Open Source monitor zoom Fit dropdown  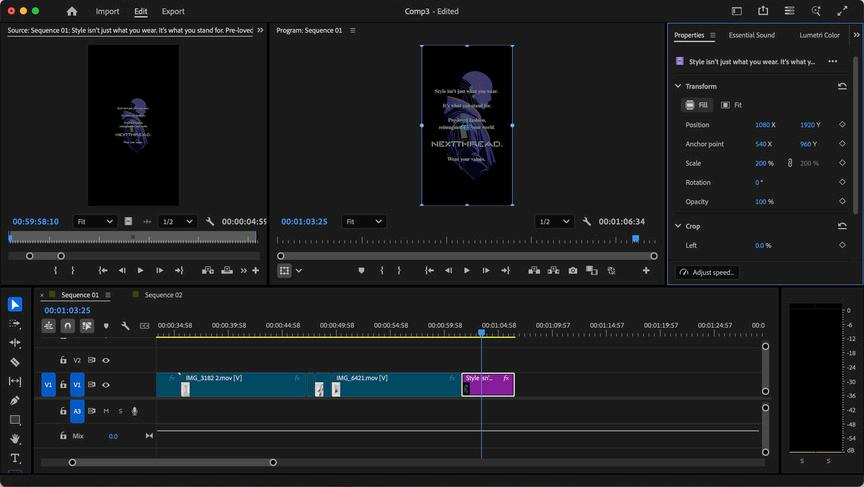(95, 221)
